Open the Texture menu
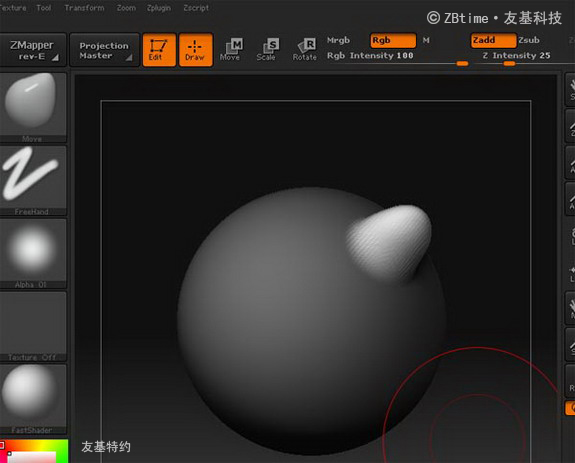575x463 pixels. click(x=13, y=8)
